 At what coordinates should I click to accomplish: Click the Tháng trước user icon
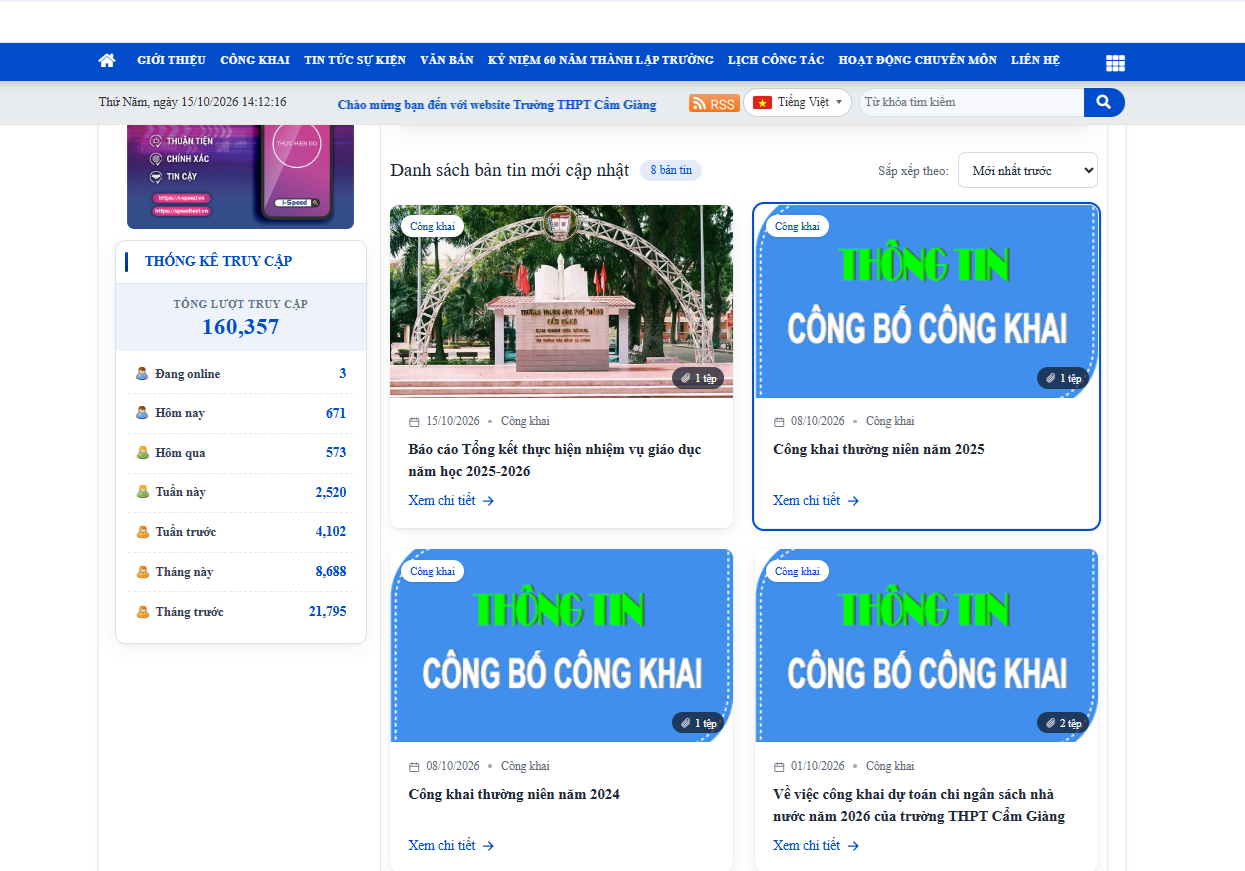[x=142, y=612]
